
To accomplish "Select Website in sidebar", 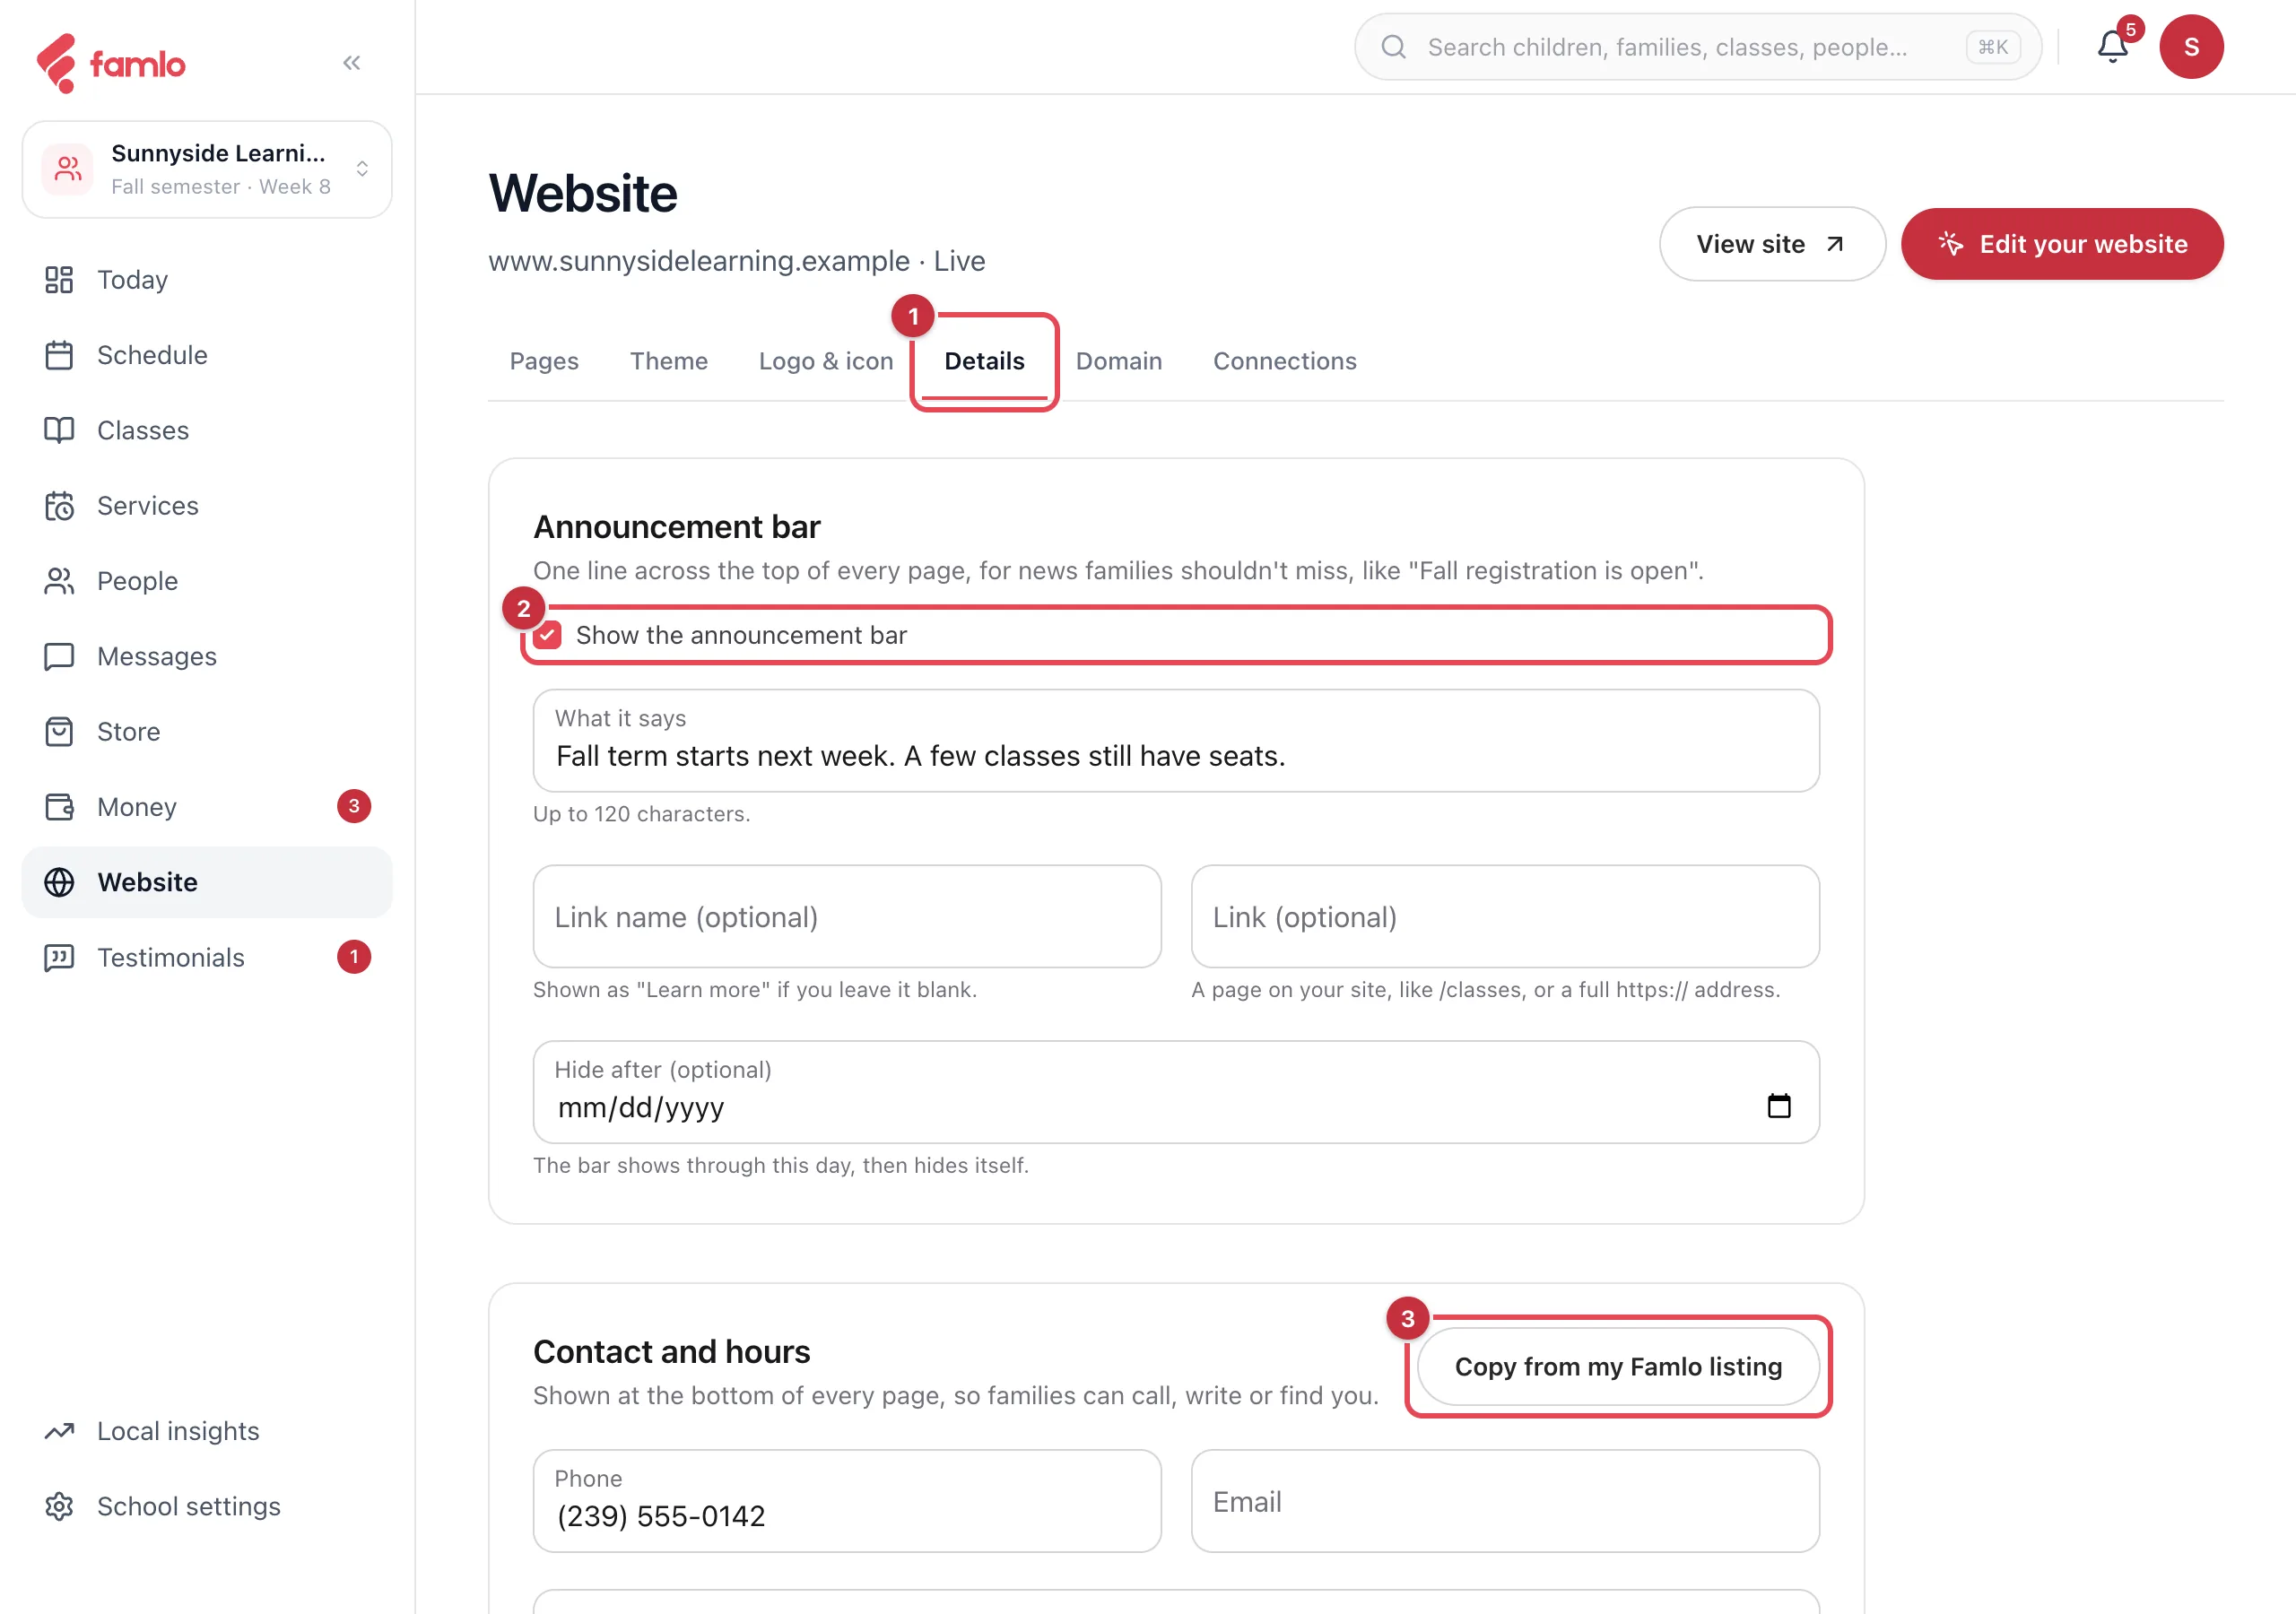I will (x=207, y=882).
